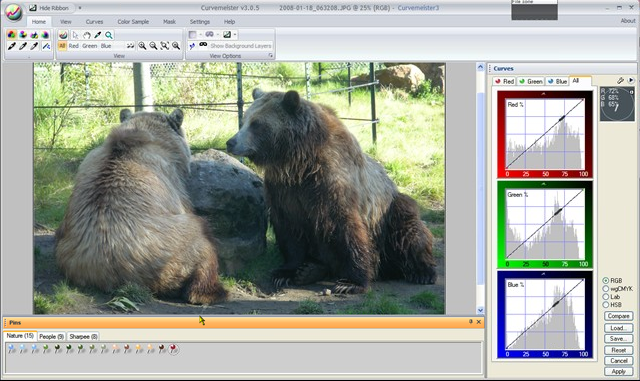Click the binoculars icon beside Show Background Layers
The width and height of the screenshot is (640, 381).
tap(203, 45)
